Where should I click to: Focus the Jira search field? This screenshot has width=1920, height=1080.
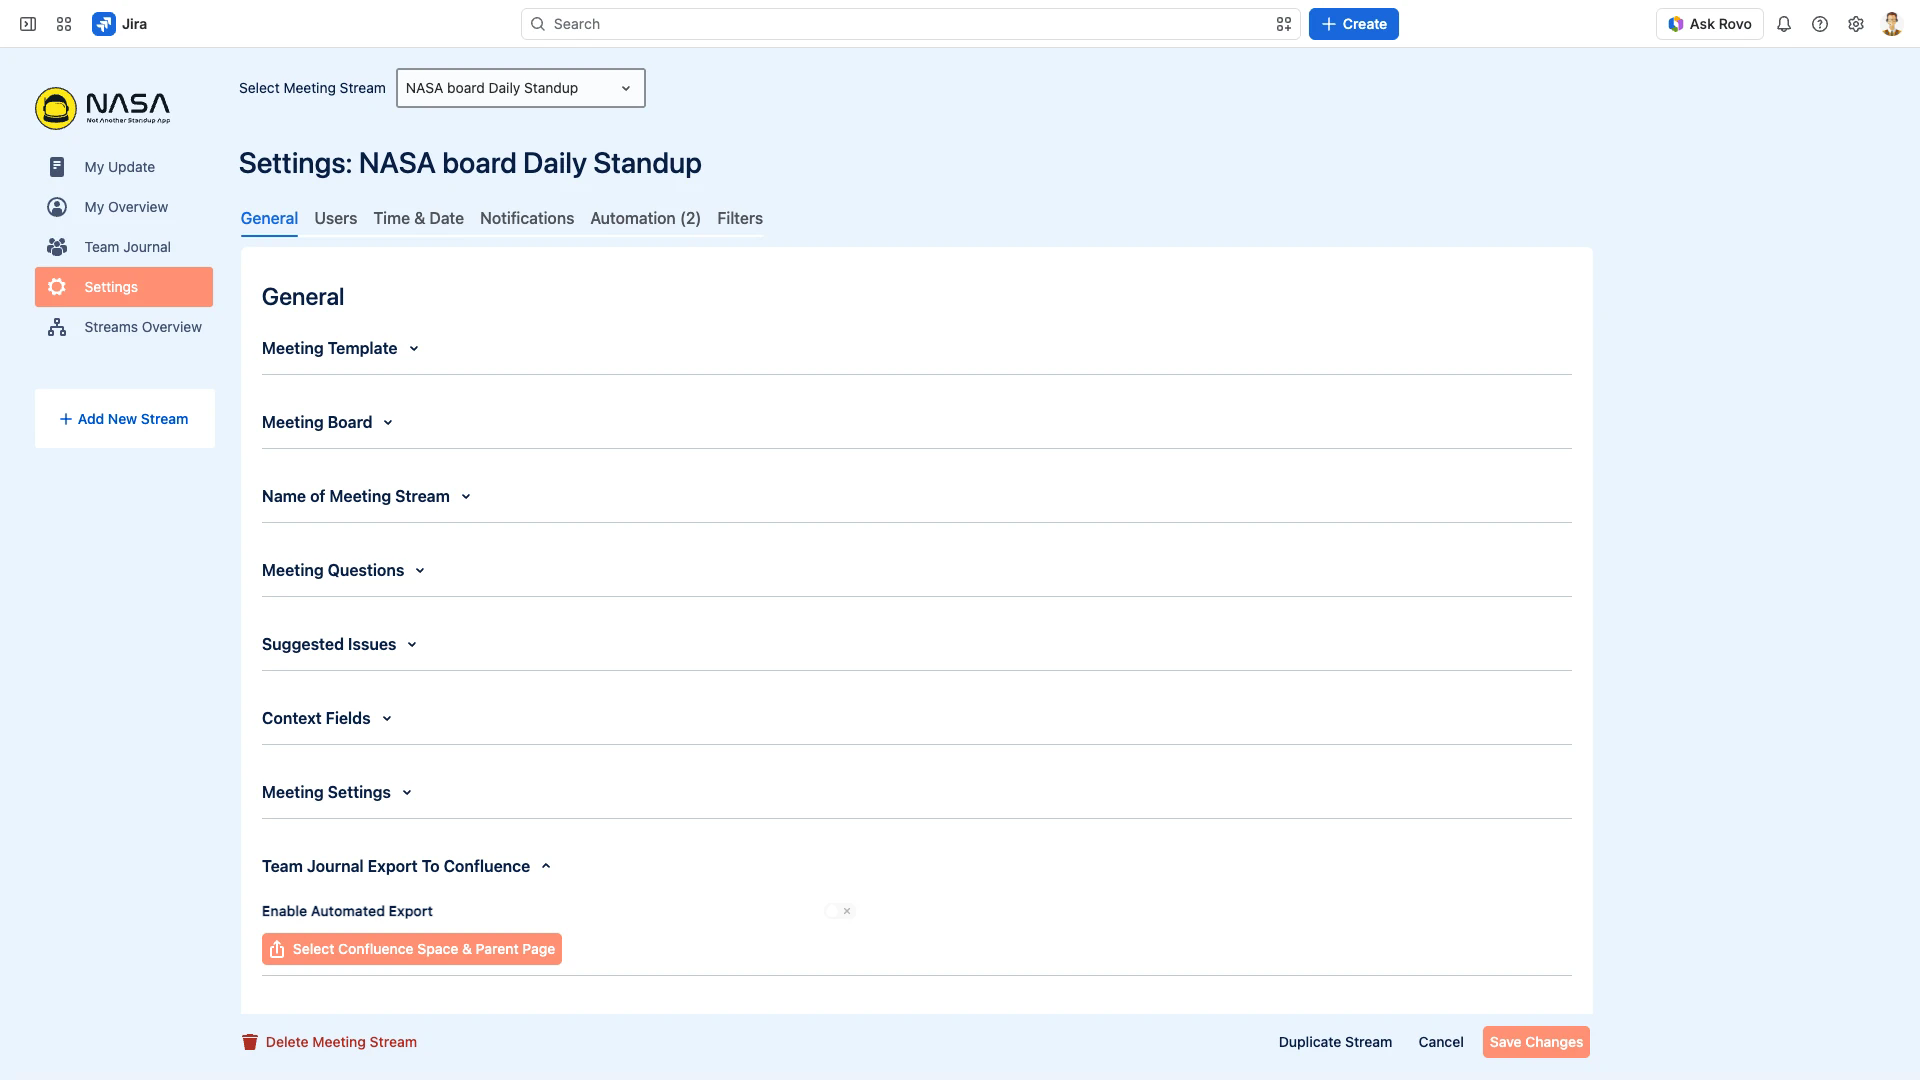point(910,24)
